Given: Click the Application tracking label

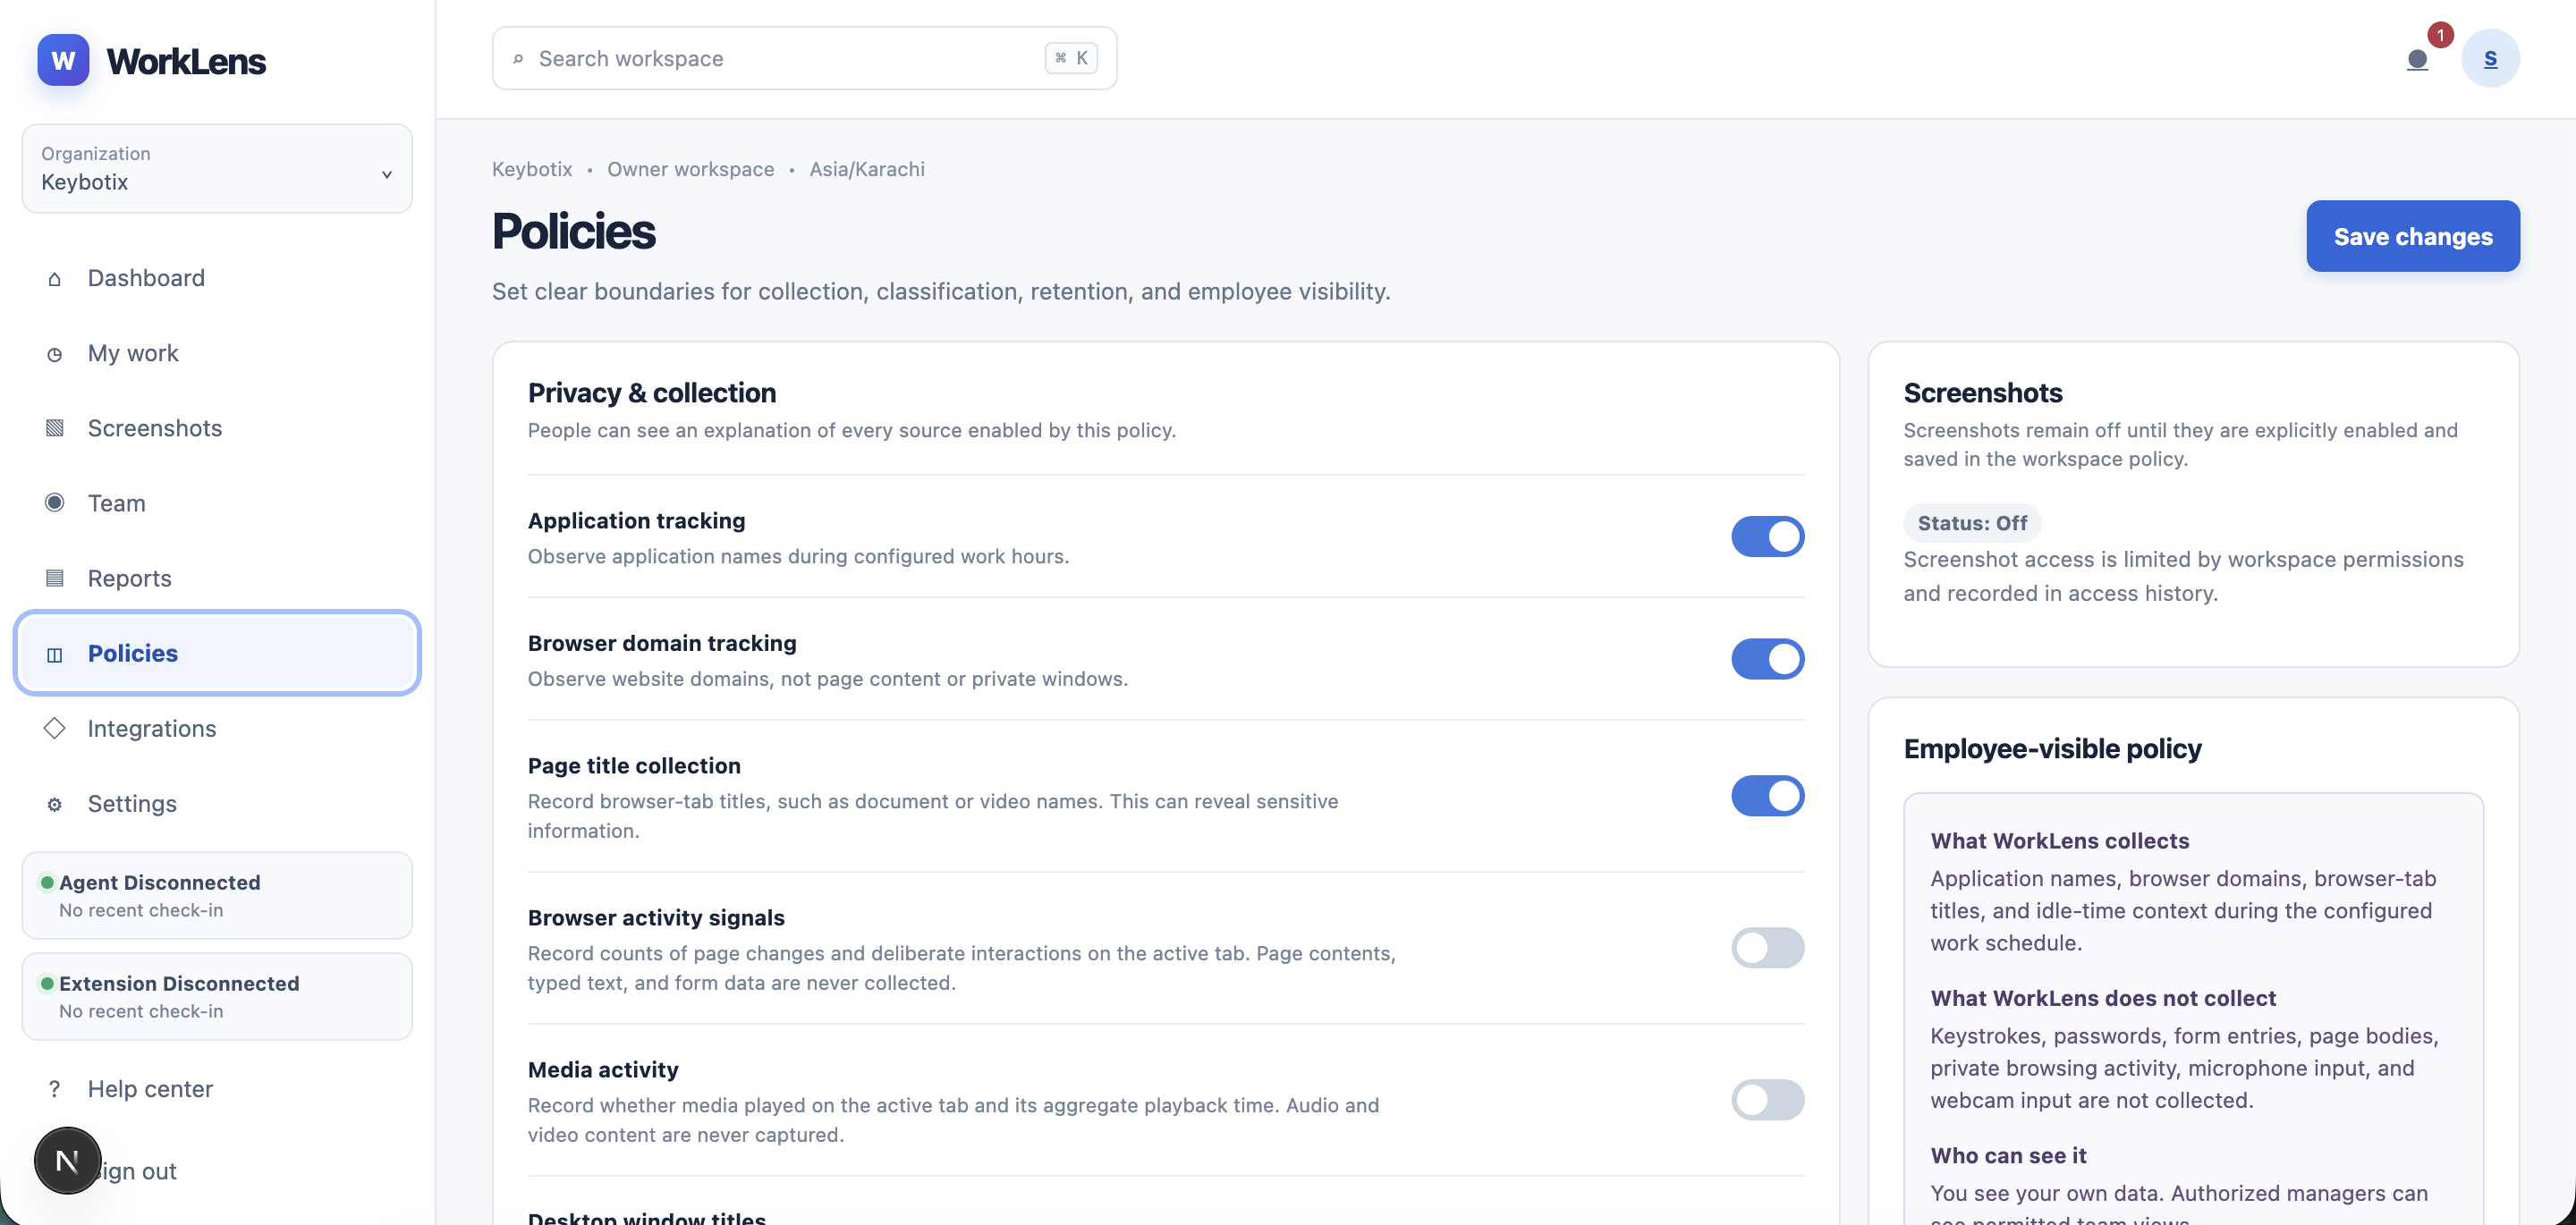Looking at the screenshot, I should coord(636,521).
